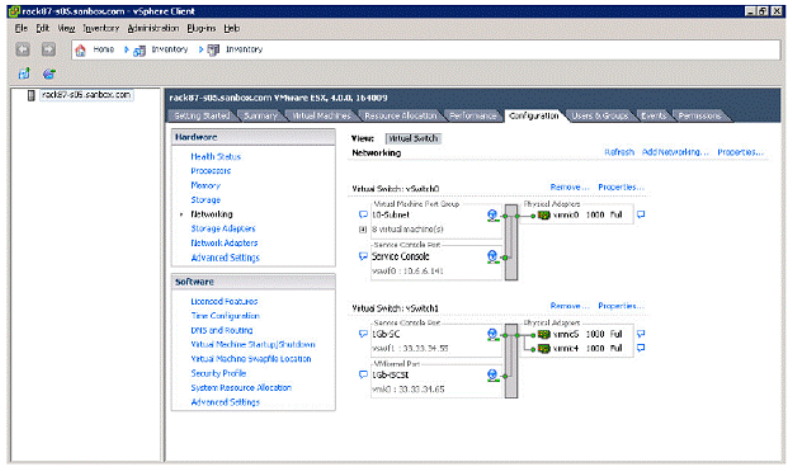Open Hardware Advanced Settings link
Screen dimensions: 792x471
click(225, 258)
